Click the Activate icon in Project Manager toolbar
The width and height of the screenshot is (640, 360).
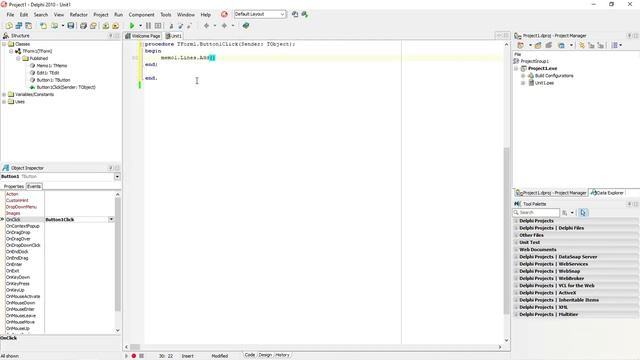(520, 45)
